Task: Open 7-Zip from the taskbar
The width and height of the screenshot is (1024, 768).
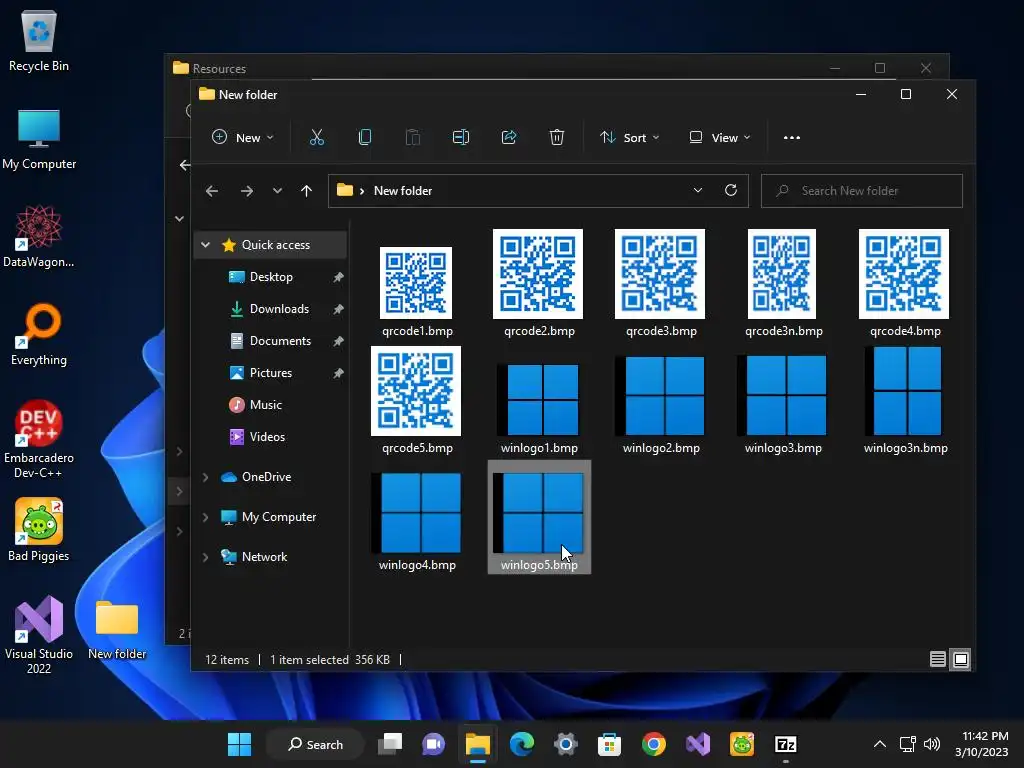Action: pos(786,744)
